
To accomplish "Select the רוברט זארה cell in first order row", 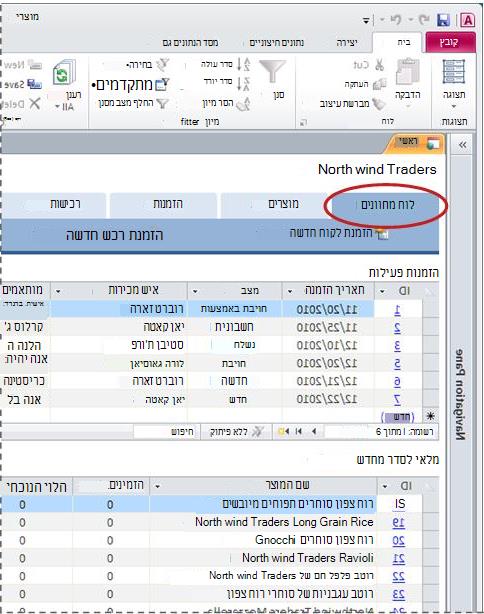I will coord(119,309).
